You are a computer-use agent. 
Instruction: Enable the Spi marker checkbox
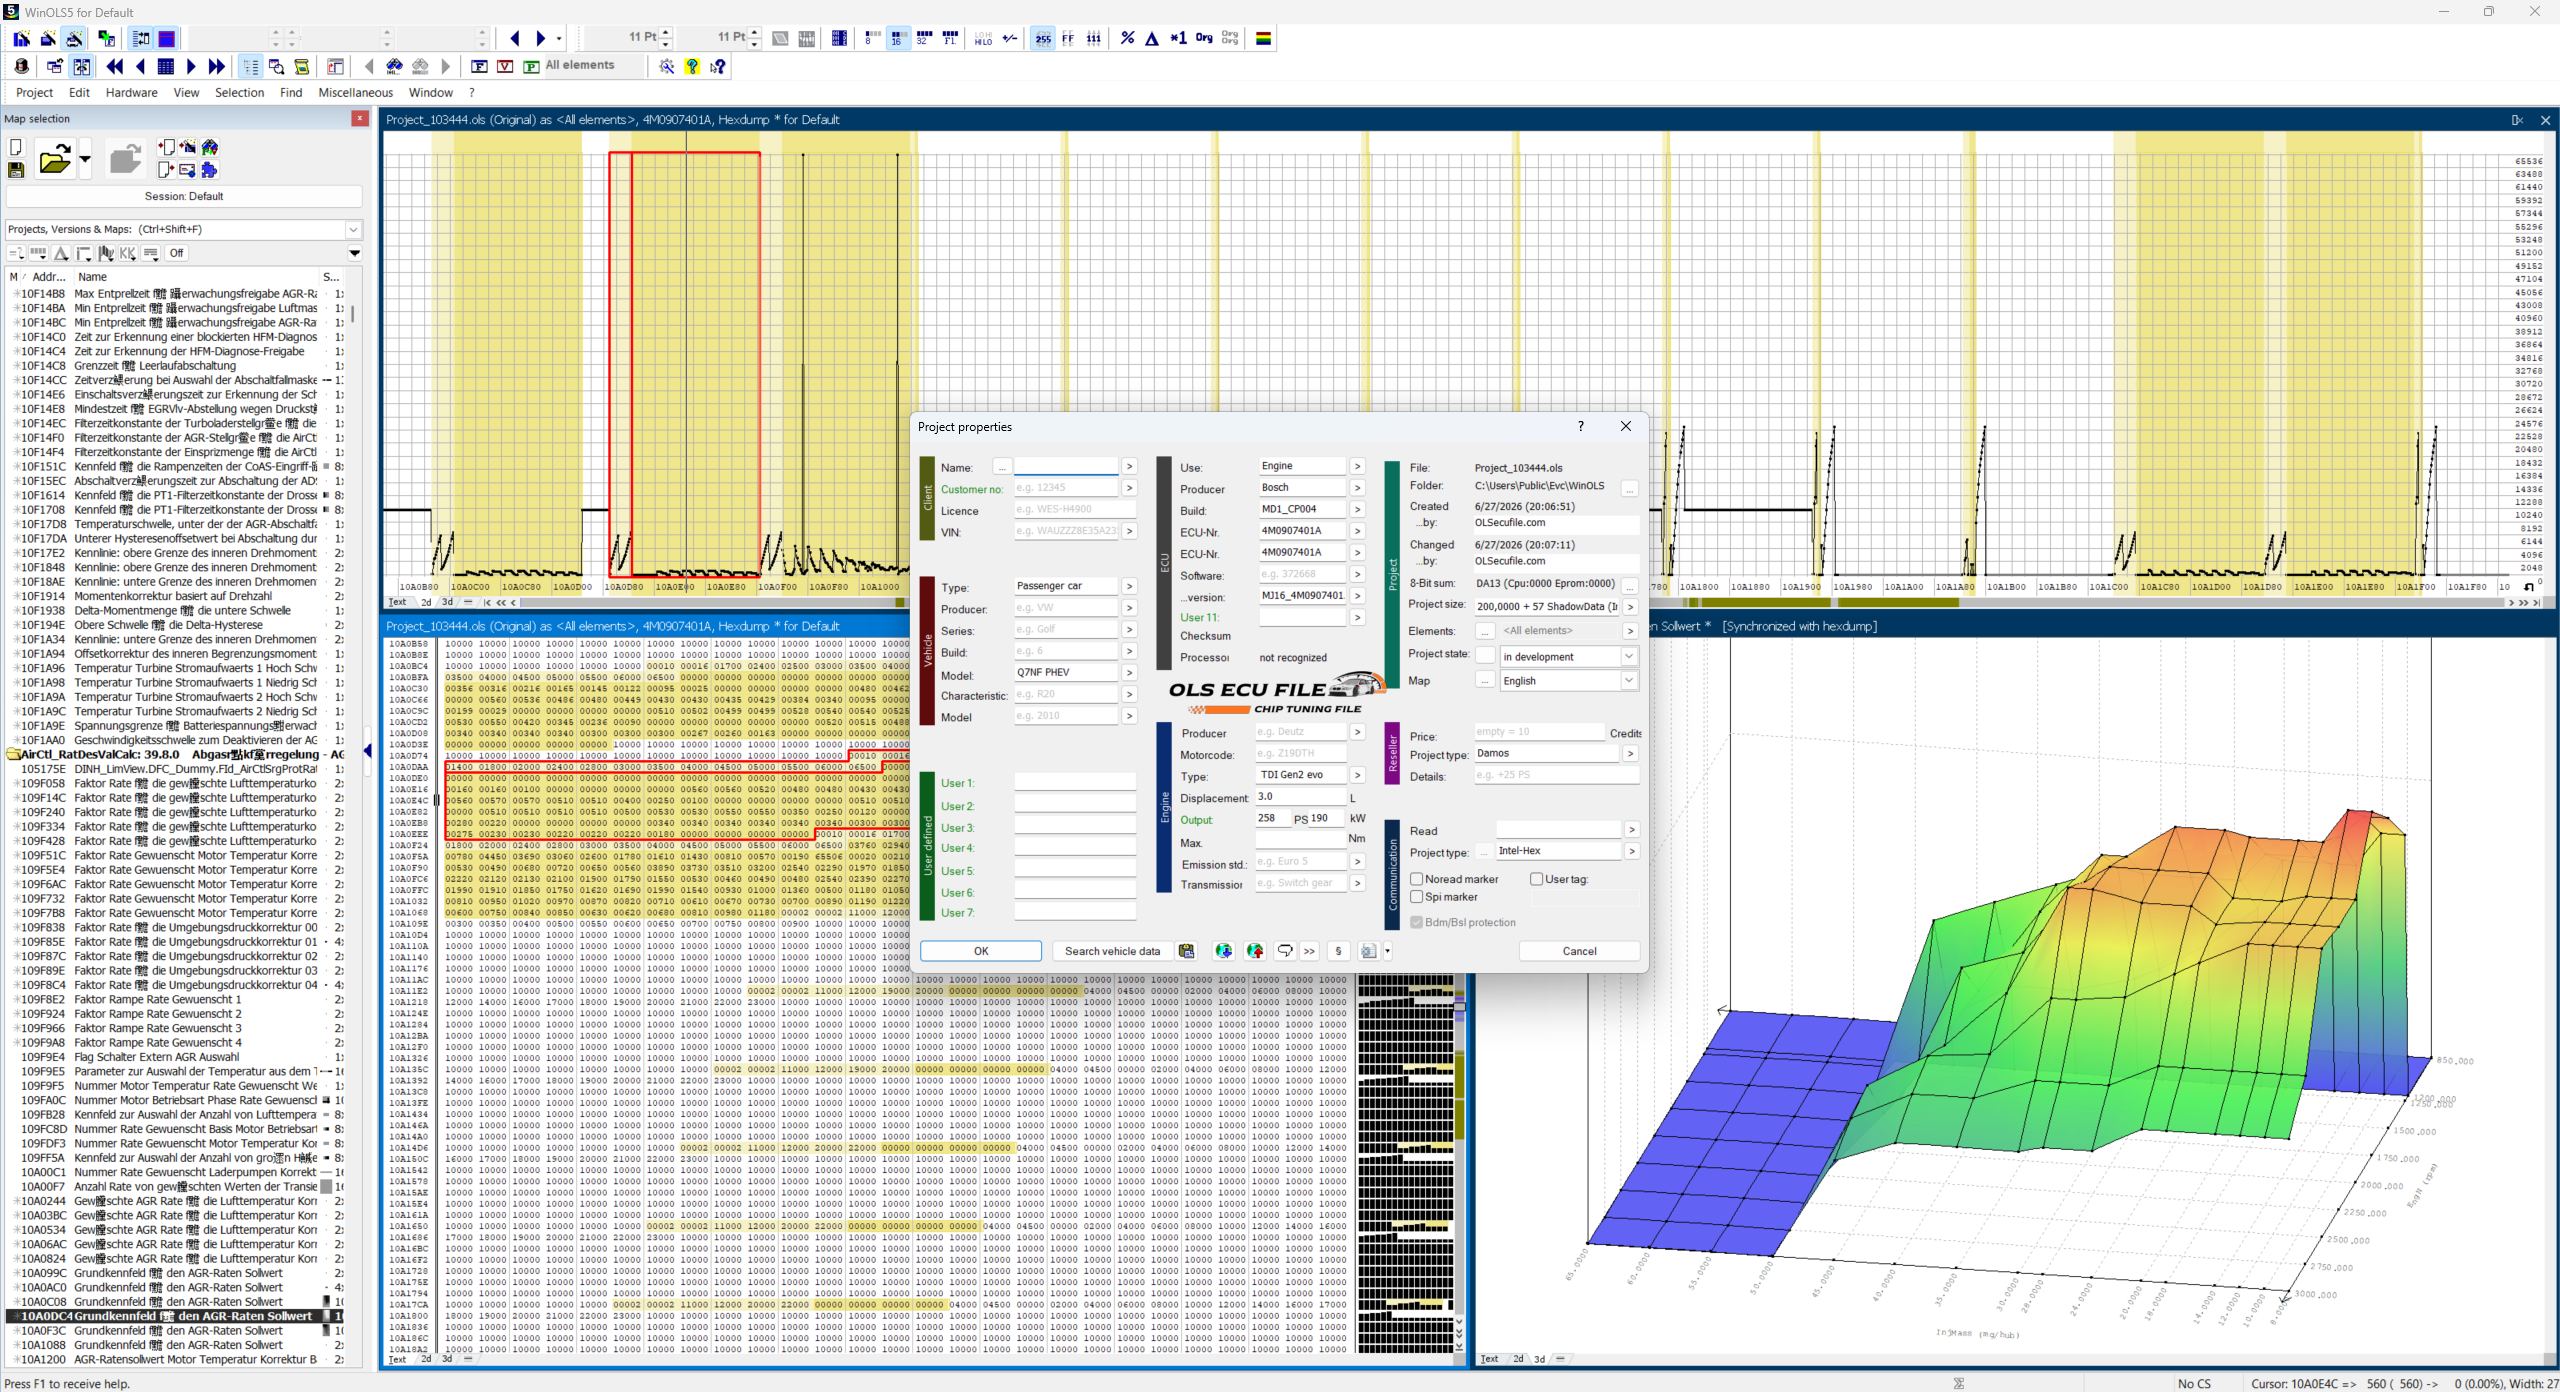(x=1417, y=897)
